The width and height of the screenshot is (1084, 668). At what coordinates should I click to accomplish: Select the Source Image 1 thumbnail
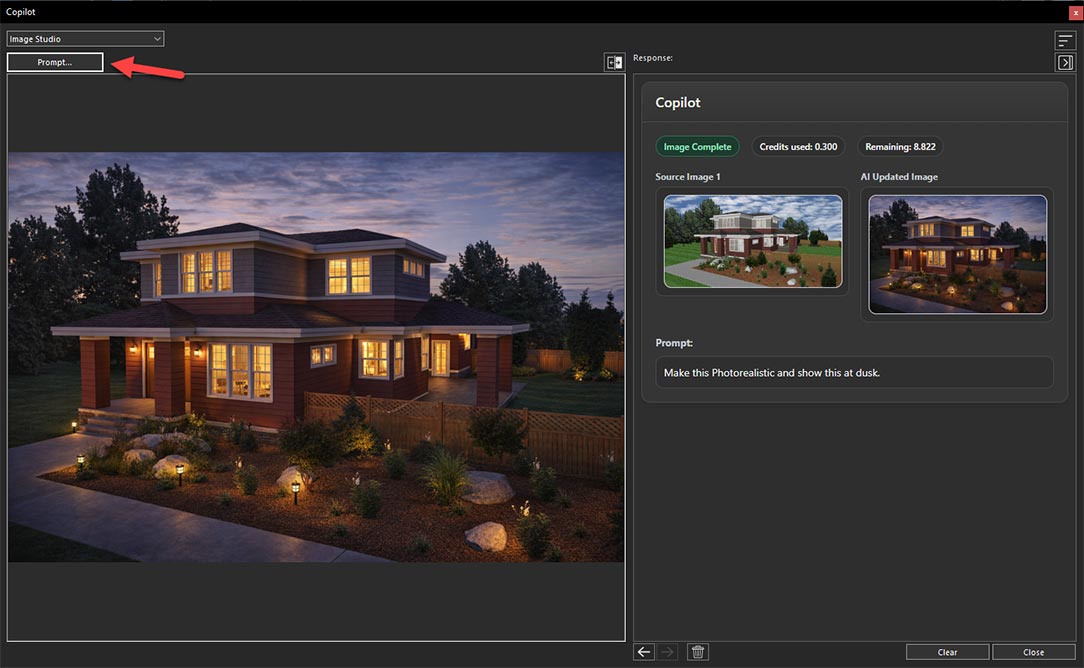[x=753, y=241]
